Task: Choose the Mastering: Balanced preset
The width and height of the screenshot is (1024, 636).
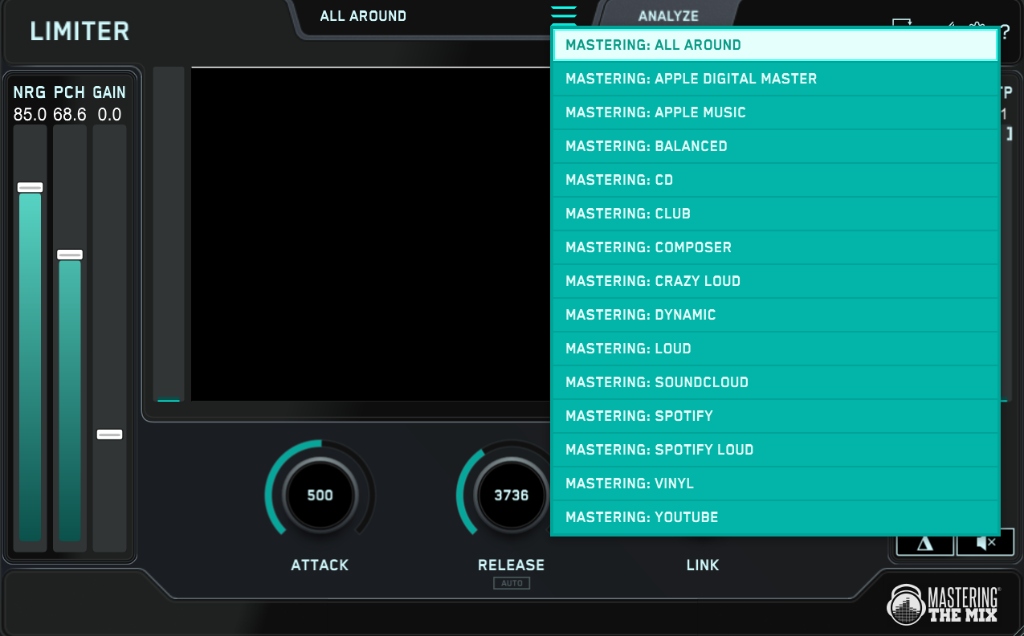Action: [x=775, y=146]
